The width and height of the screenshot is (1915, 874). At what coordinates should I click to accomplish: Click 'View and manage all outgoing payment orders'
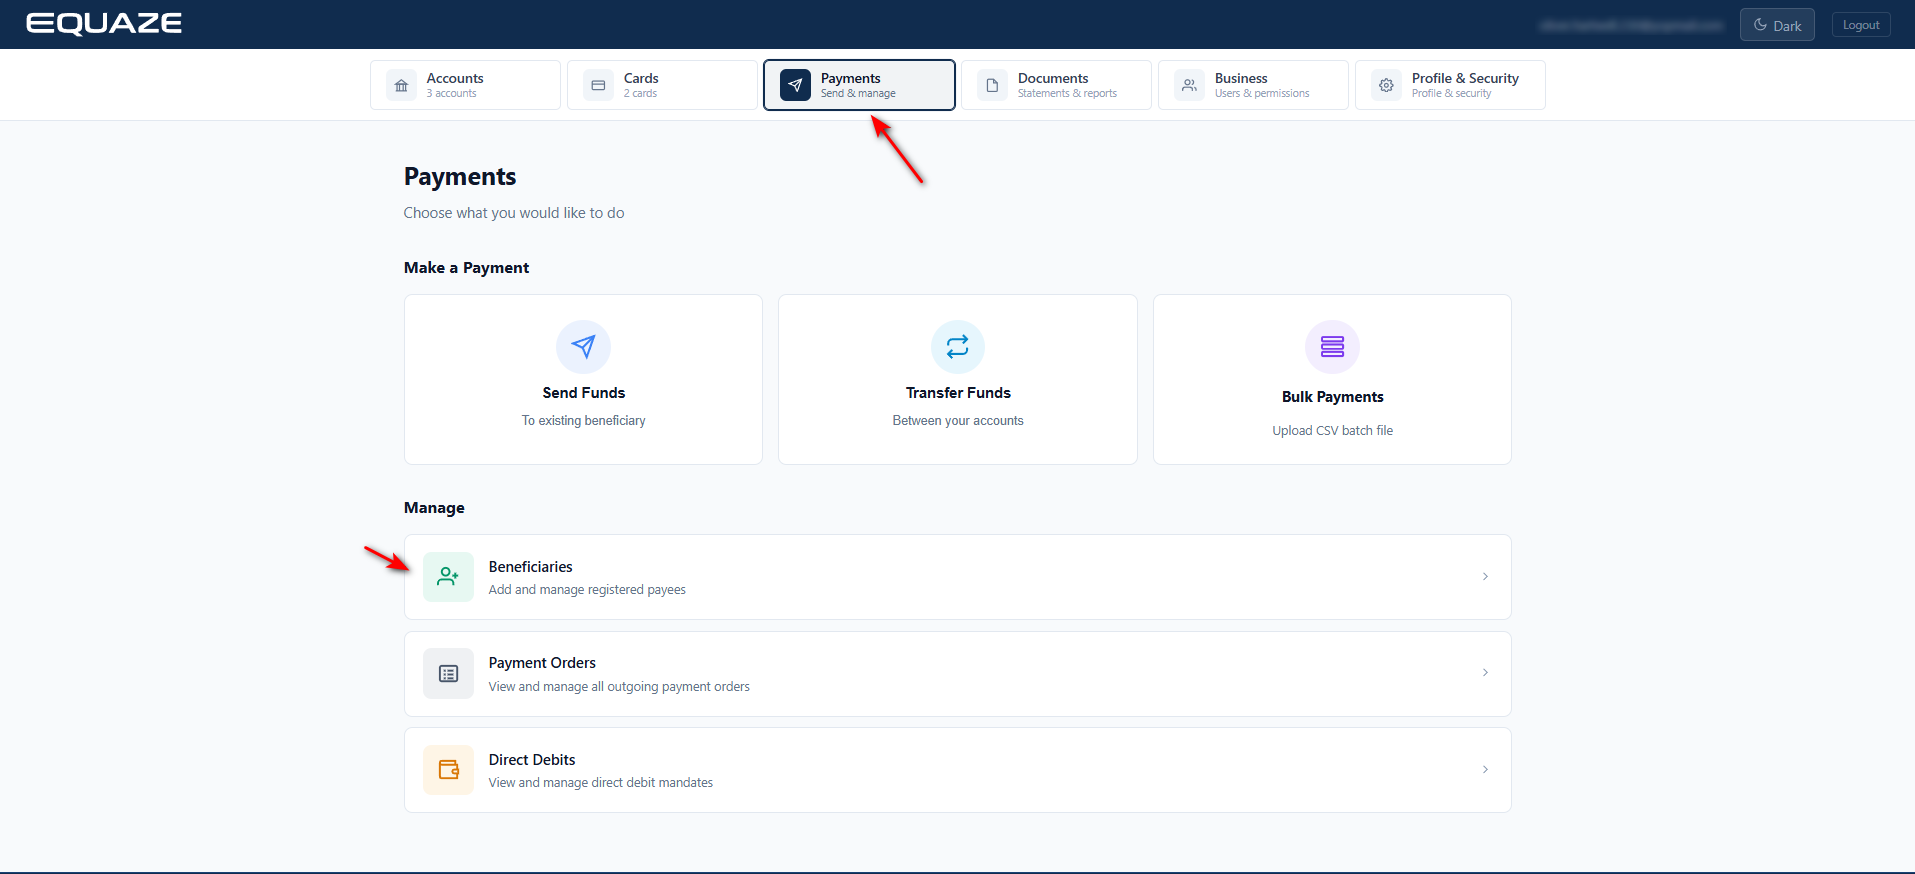click(619, 687)
